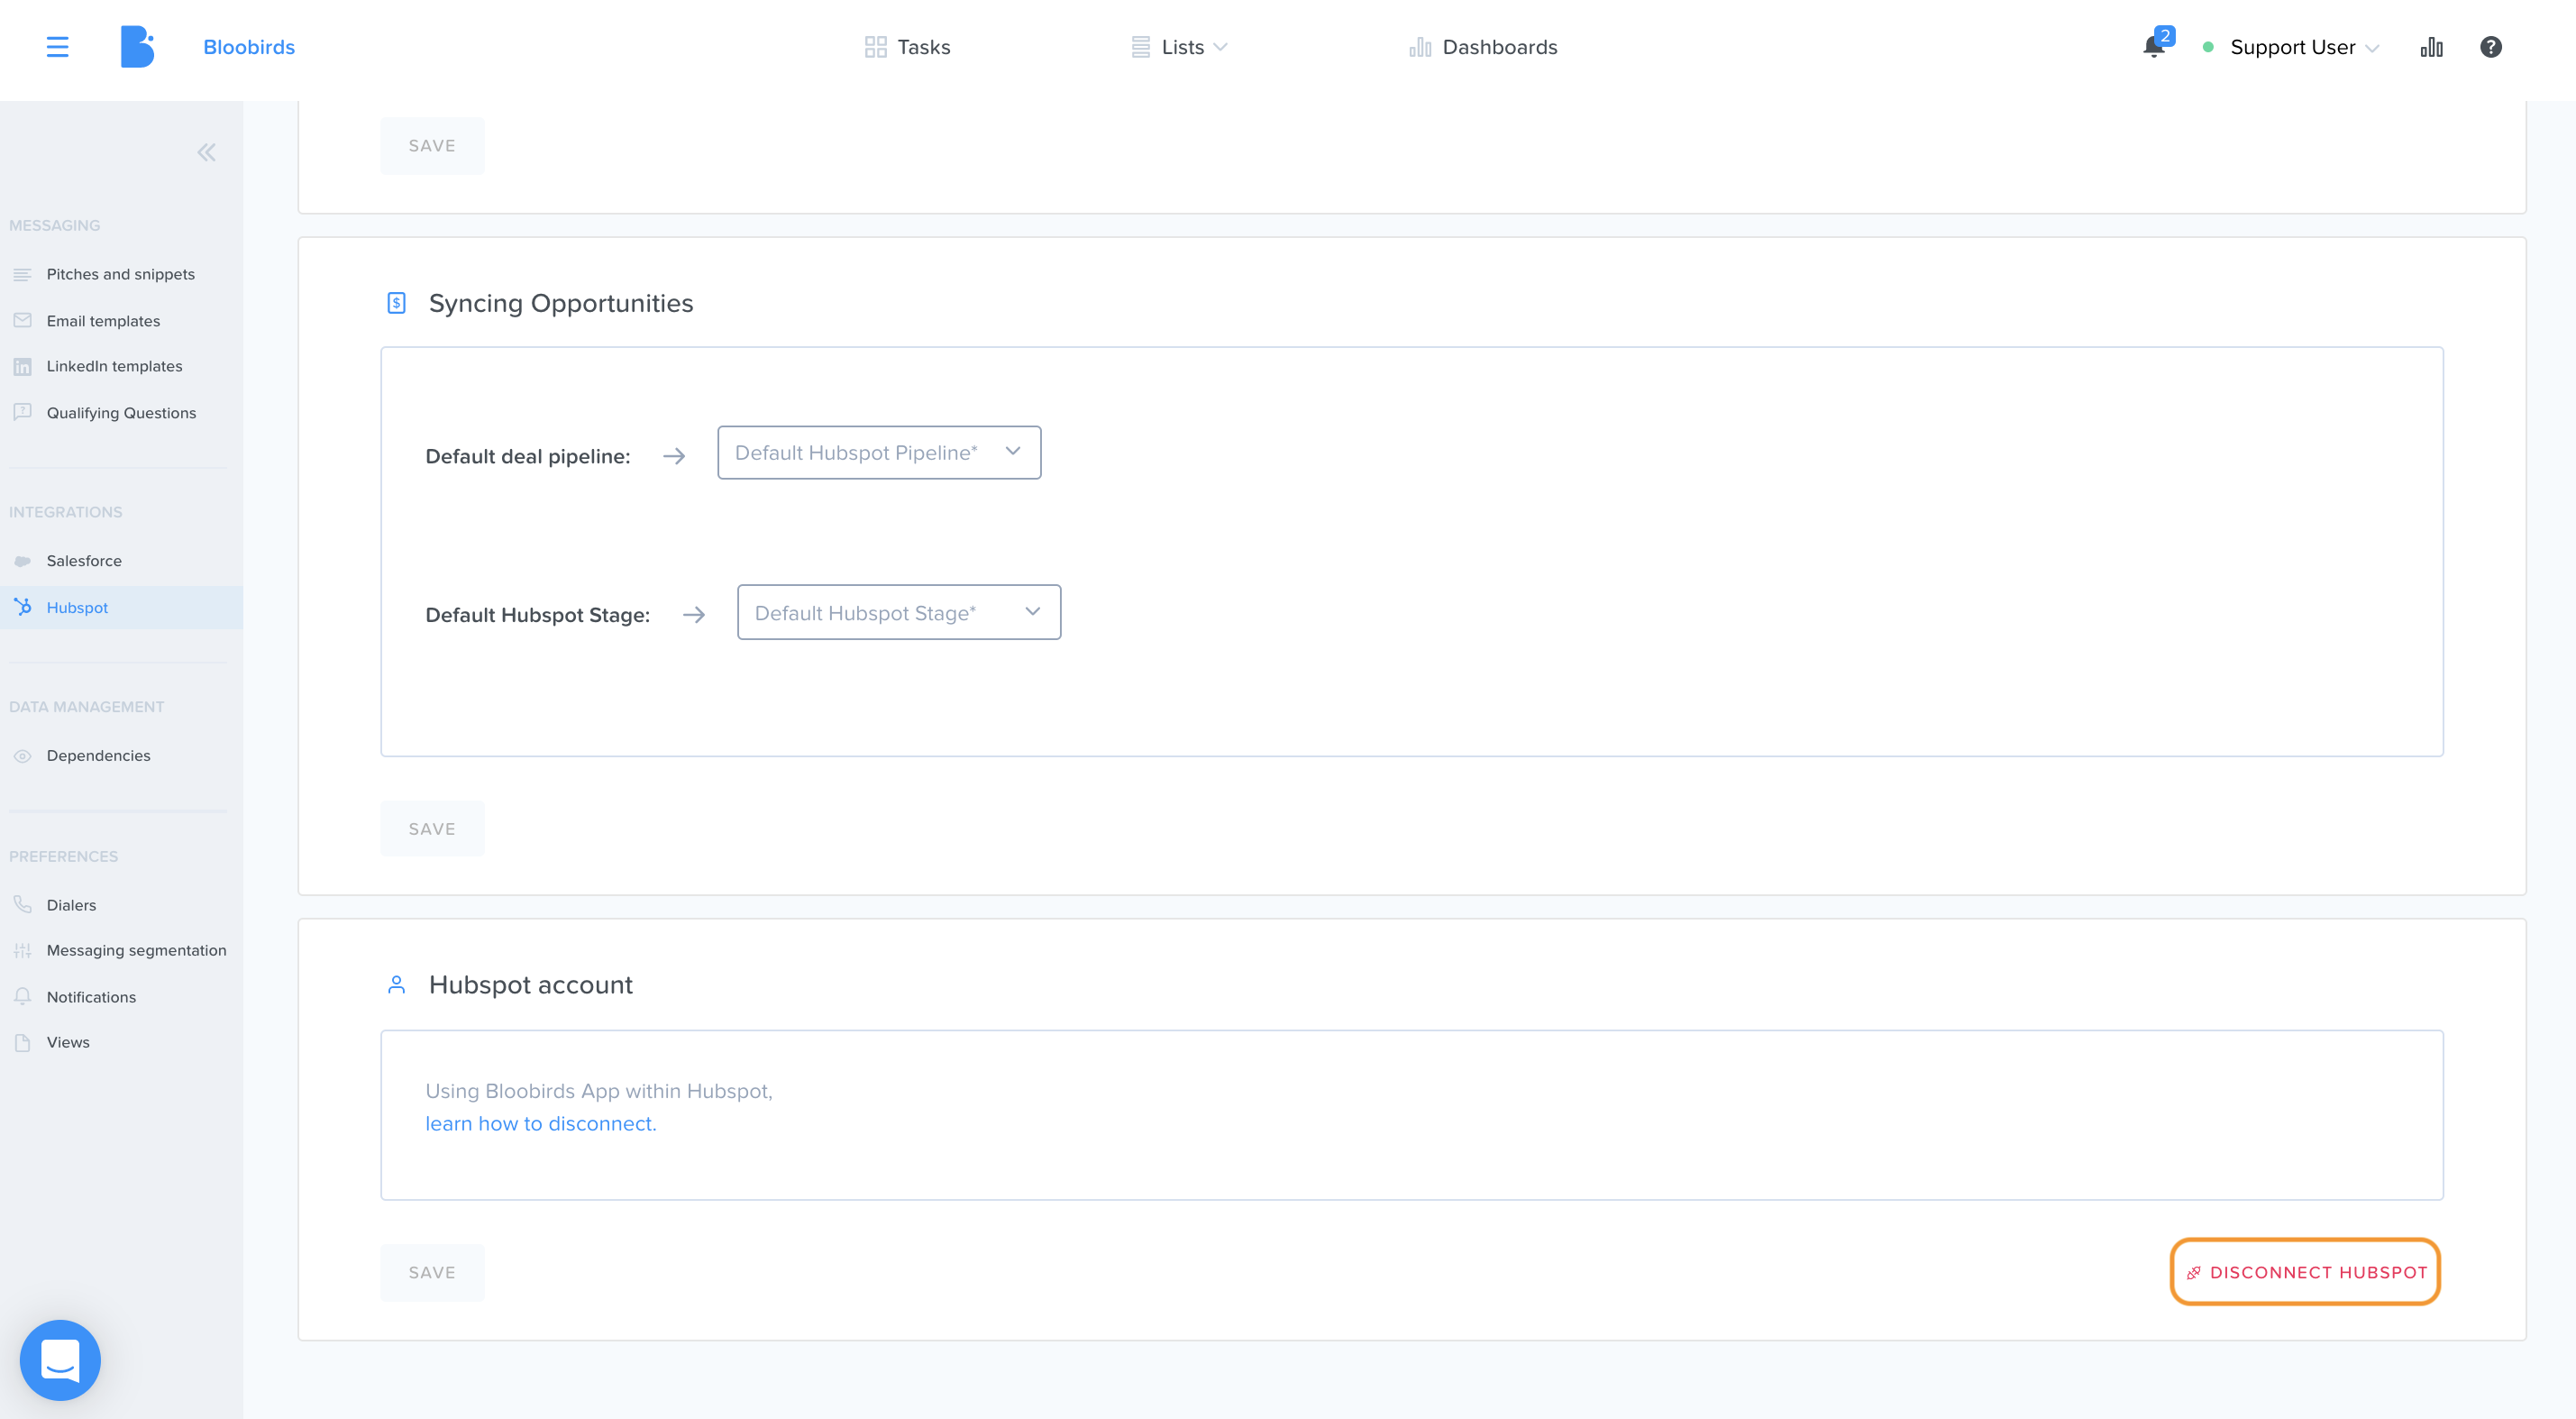The height and width of the screenshot is (1419, 2576).
Task: Open the bar chart icon in header
Action: tap(2431, 47)
